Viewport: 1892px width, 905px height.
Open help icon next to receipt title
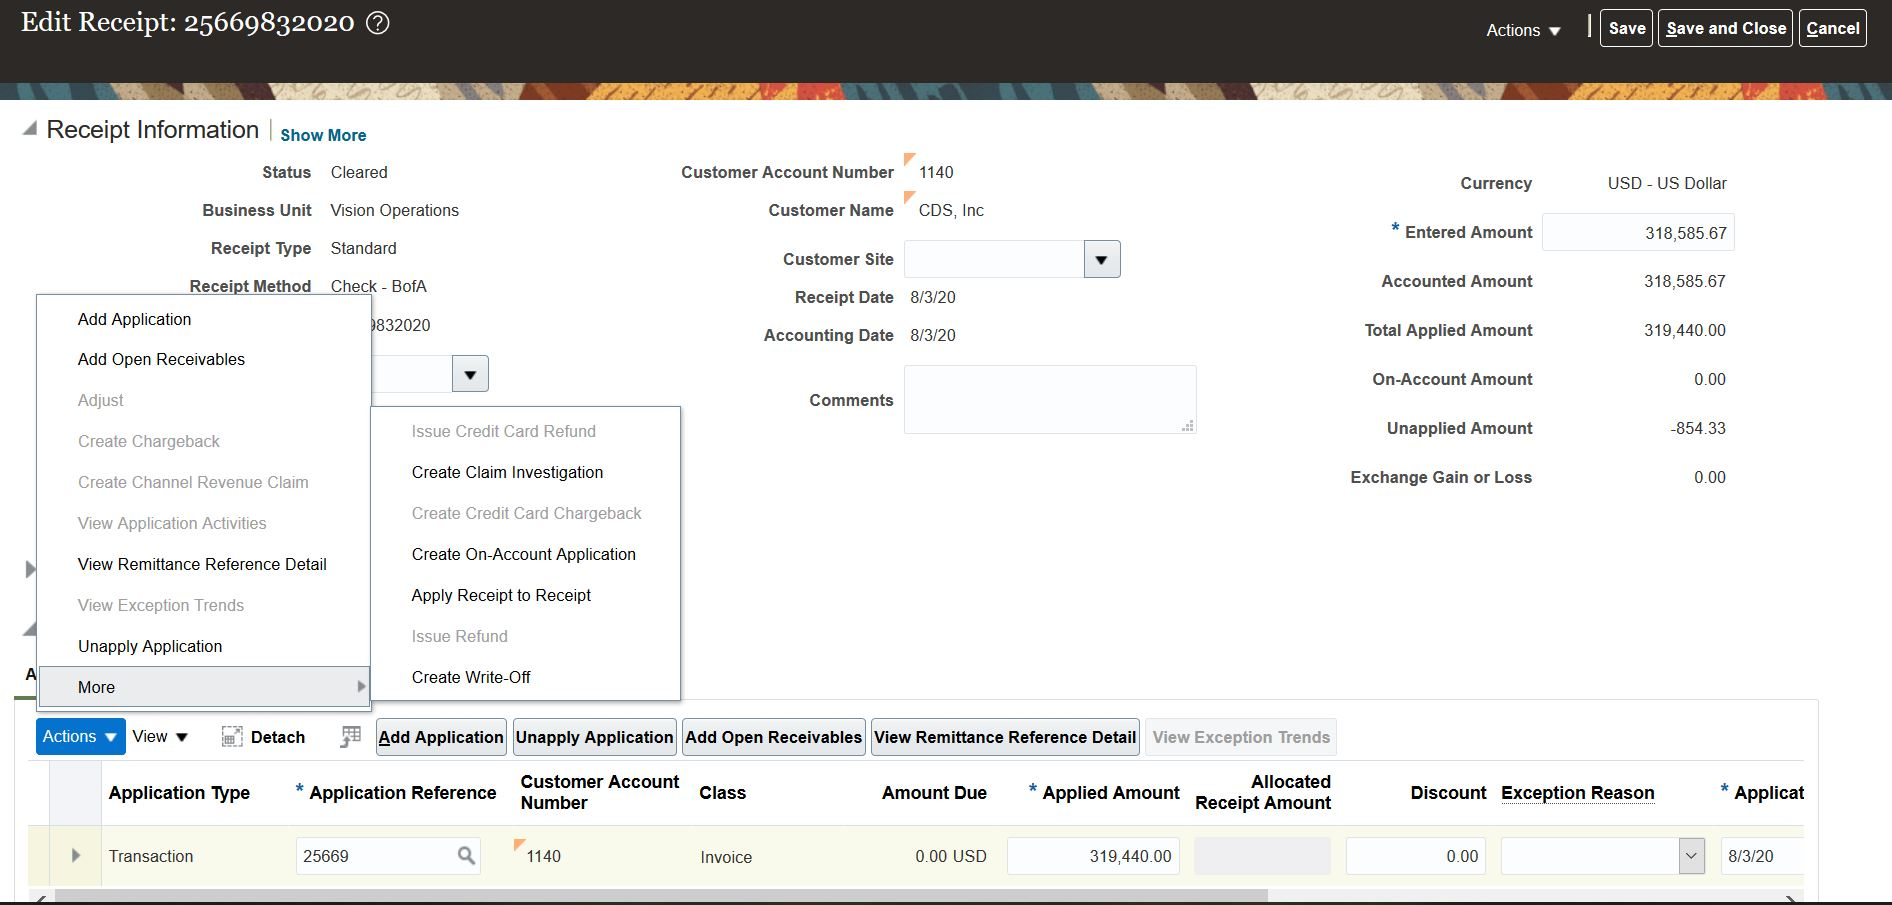378,23
